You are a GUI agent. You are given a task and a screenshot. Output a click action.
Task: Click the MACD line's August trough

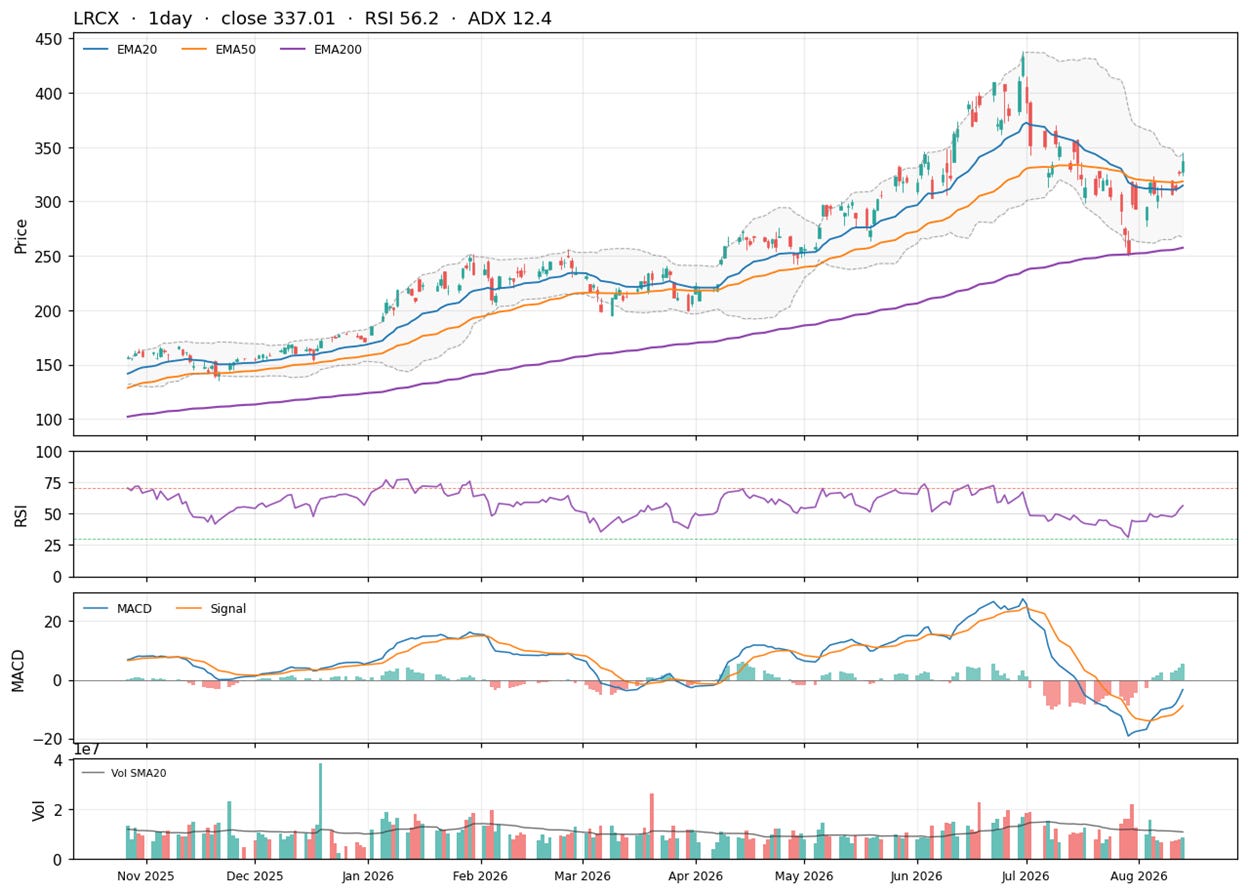coord(1128,736)
